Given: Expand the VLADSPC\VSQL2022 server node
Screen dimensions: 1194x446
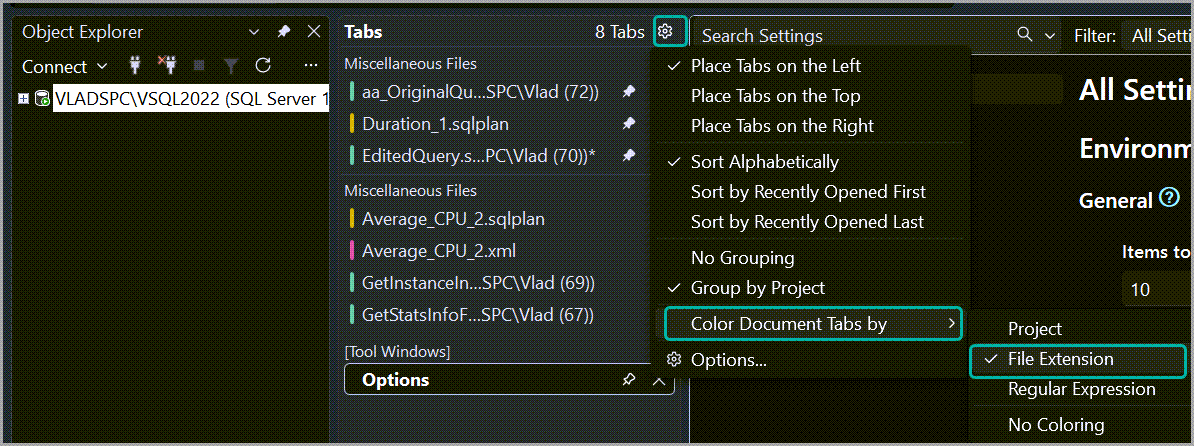Looking at the screenshot, I should [24, 99].
